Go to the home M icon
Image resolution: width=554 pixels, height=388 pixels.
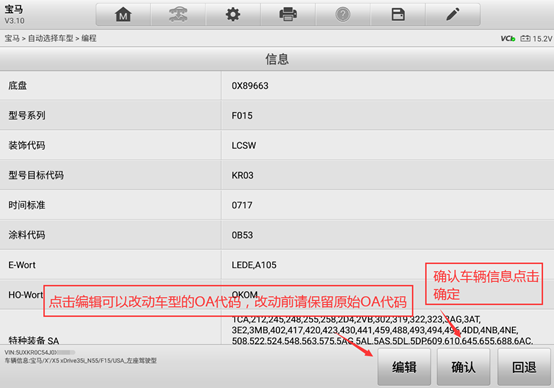123,15
